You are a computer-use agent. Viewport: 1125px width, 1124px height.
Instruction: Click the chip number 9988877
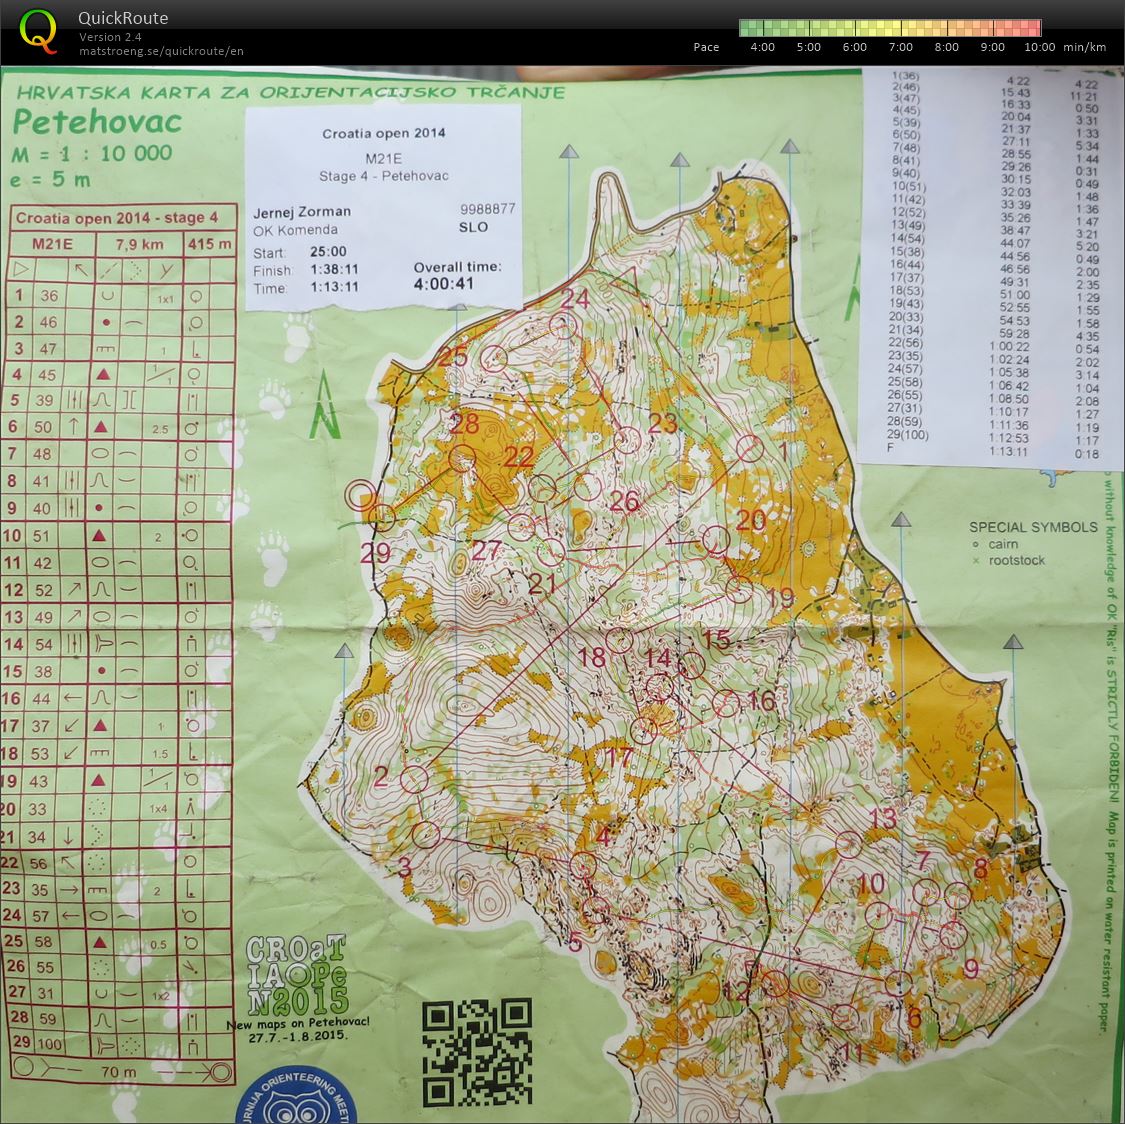[488, 209]
